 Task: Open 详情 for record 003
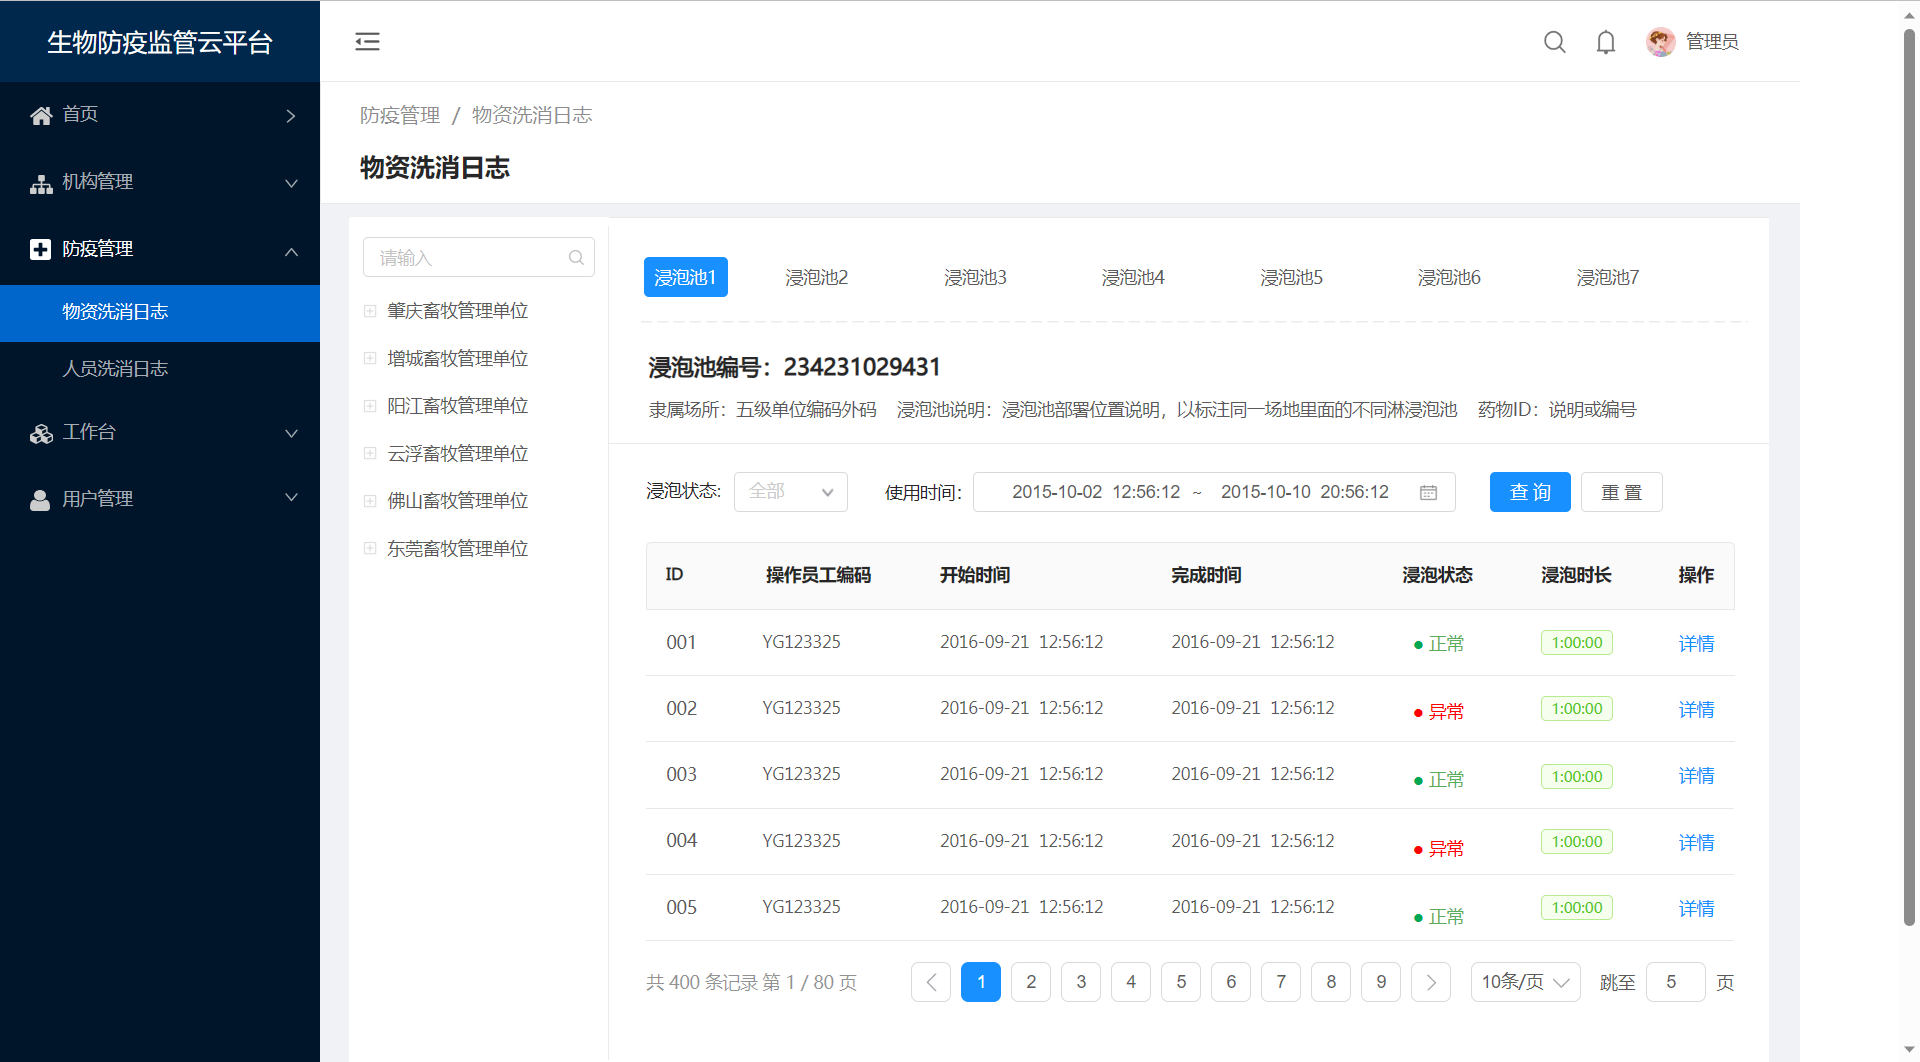click(x=1696, y=776)
